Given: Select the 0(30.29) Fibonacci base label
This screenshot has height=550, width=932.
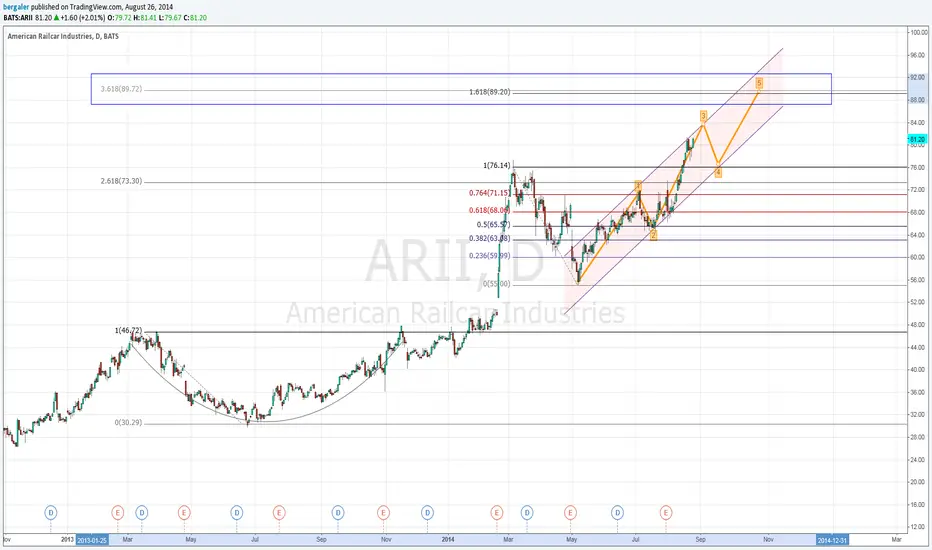Looking at the screenshot, I should point(128,422).
